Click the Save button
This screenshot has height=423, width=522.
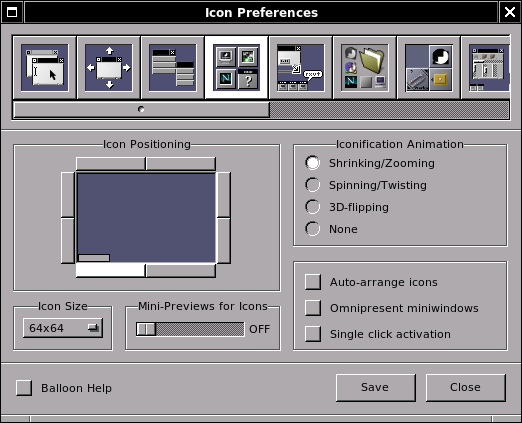[376, 387]
